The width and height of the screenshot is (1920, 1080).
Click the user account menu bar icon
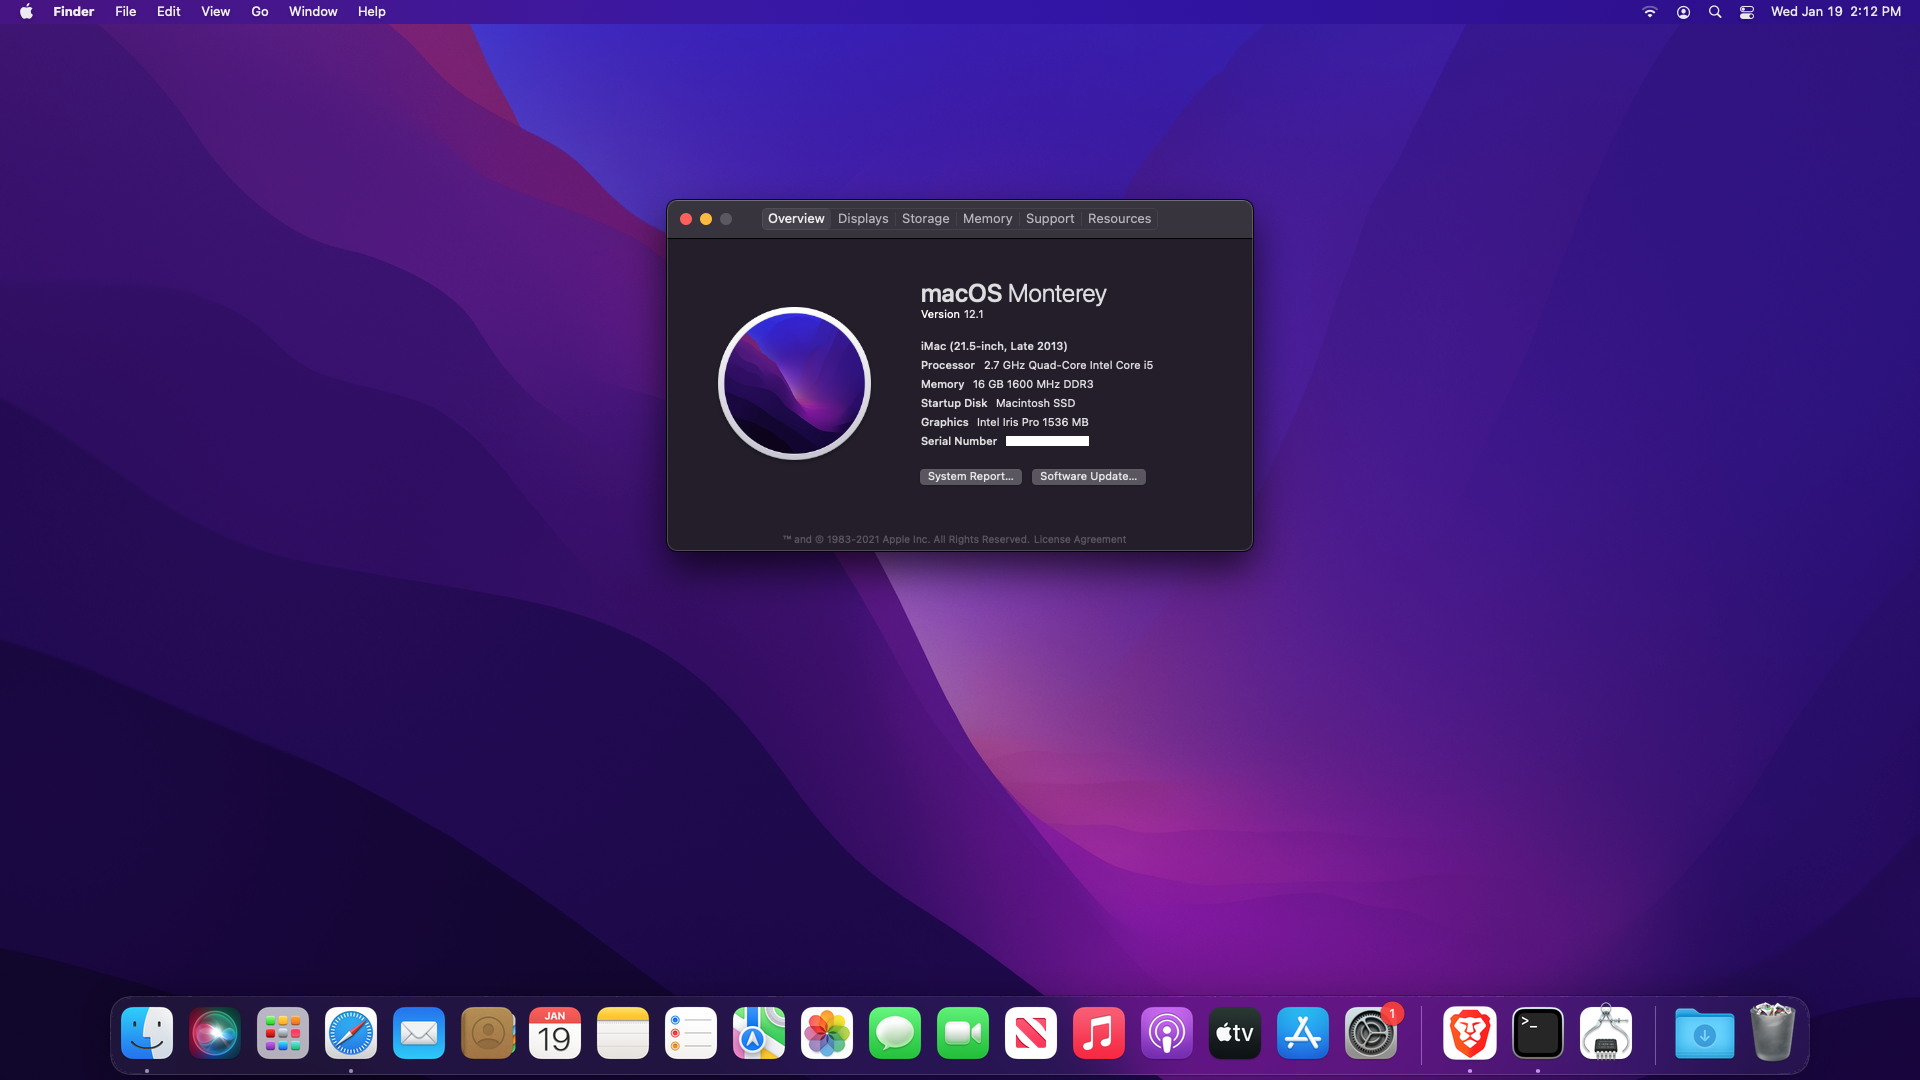tap(1684, 12)
